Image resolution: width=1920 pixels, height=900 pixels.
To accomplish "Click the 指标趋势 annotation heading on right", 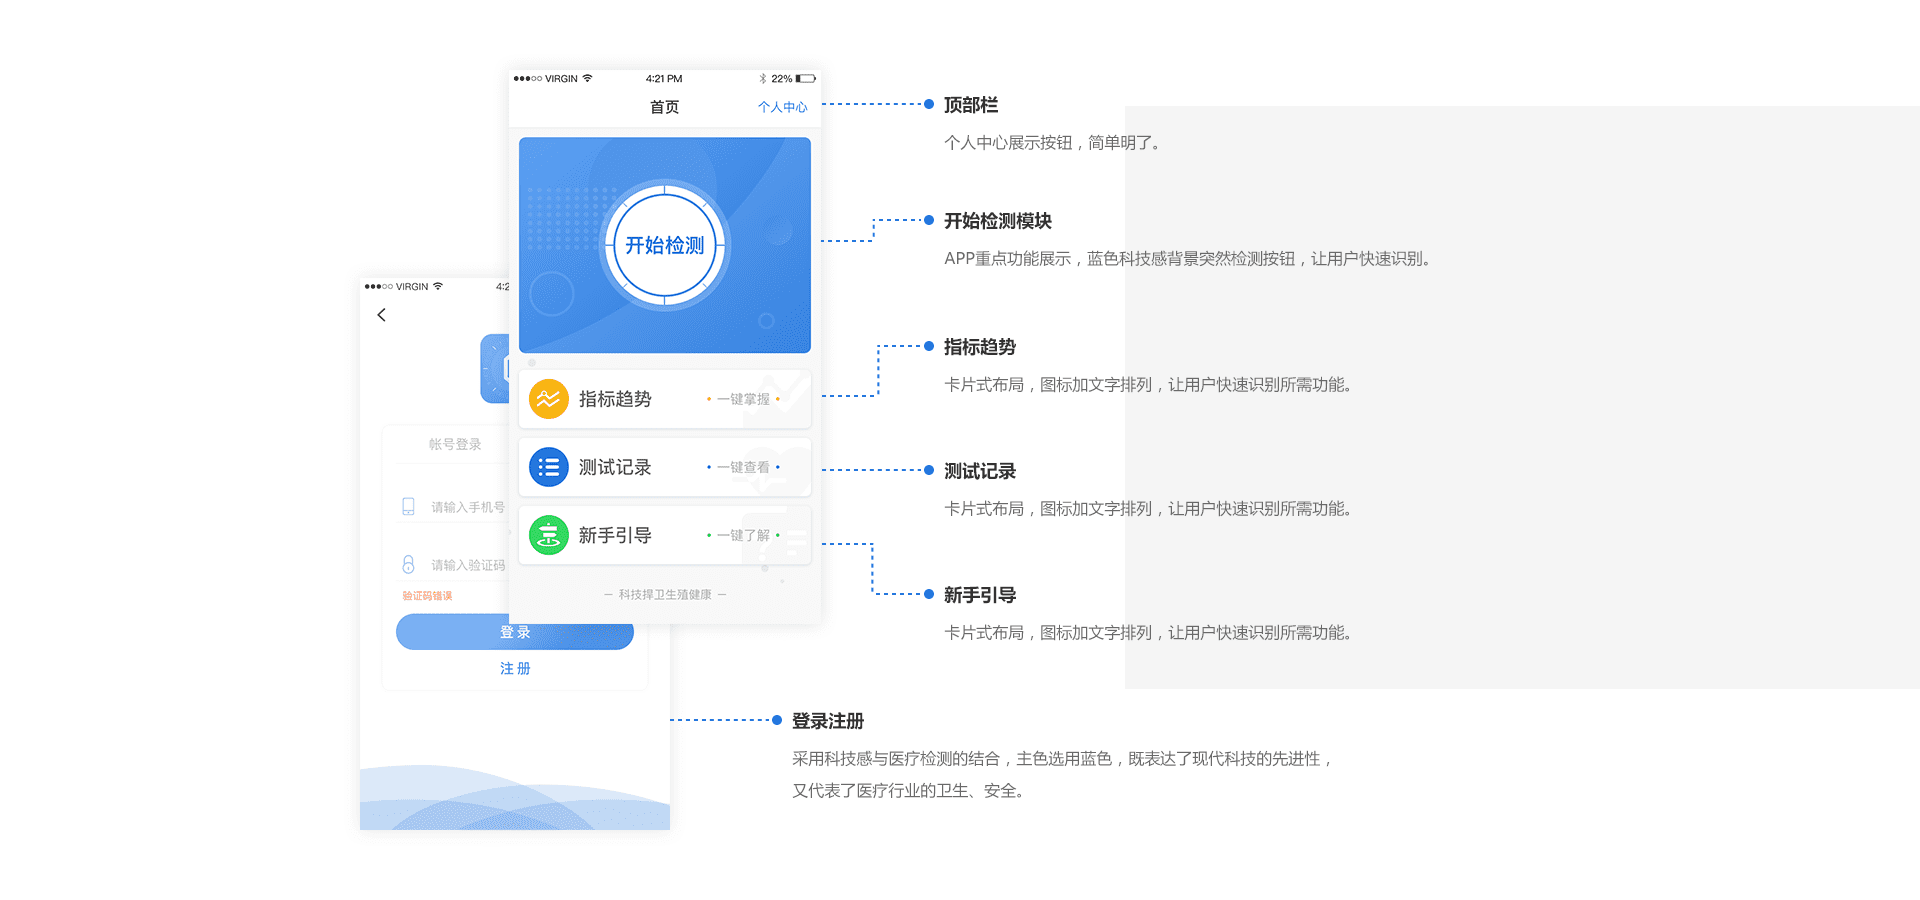I will pyautogui.click(x=980, y=347).
